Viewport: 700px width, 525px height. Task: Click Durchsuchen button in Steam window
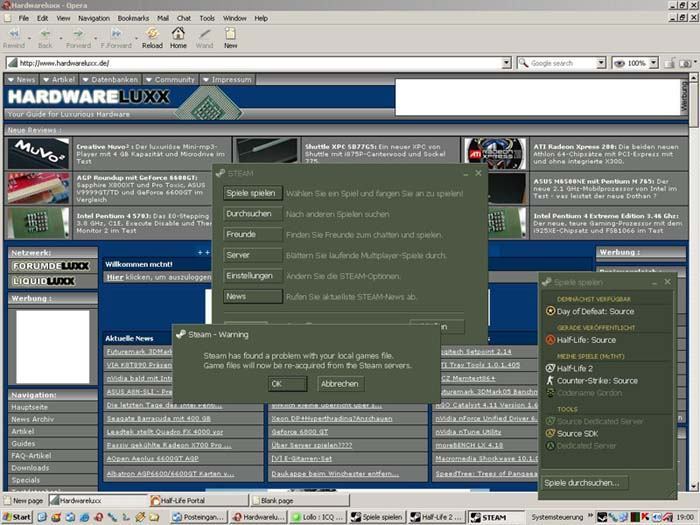(x=253, y=214)
